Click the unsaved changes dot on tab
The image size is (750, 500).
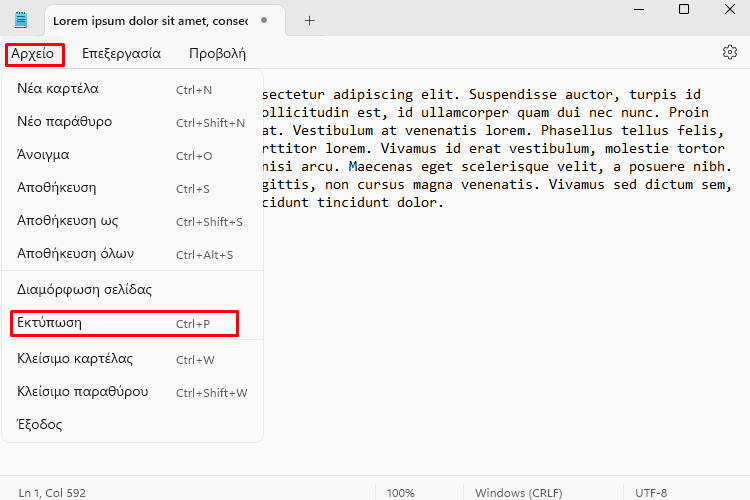point(263,20)
